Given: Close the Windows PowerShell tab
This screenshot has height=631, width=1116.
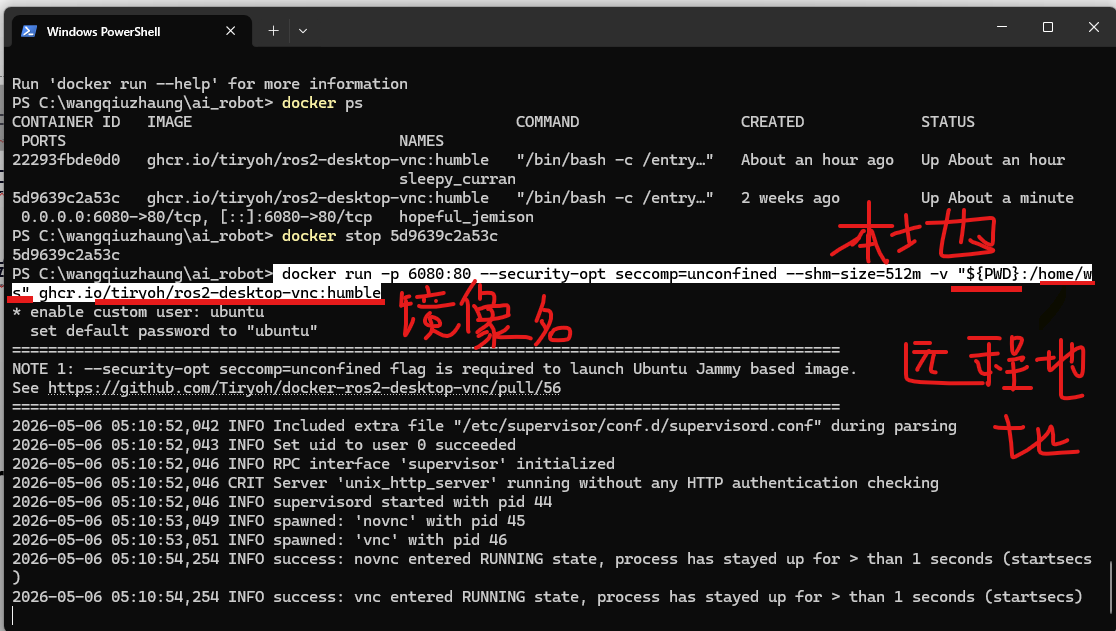Looking at the screenshot, I should pyautogui.click(x=231, y=31).
